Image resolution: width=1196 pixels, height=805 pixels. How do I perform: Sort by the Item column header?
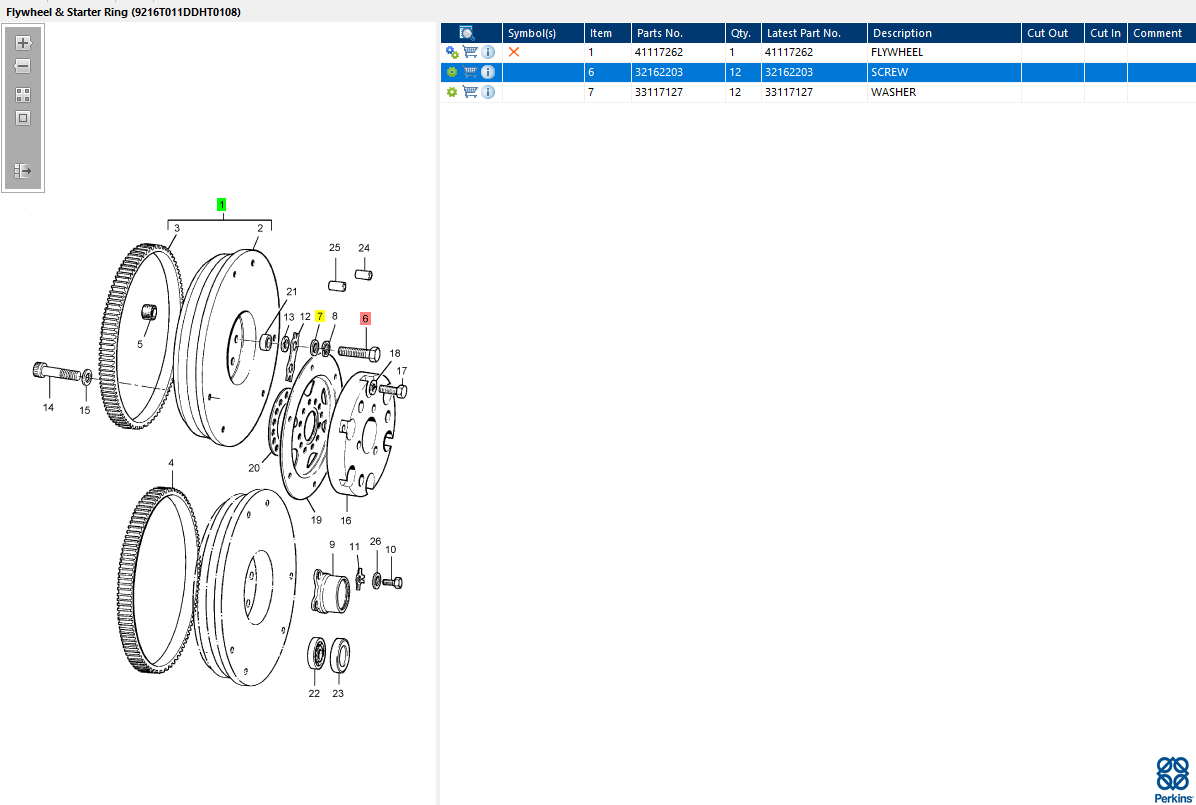click(x=608, y=33)
